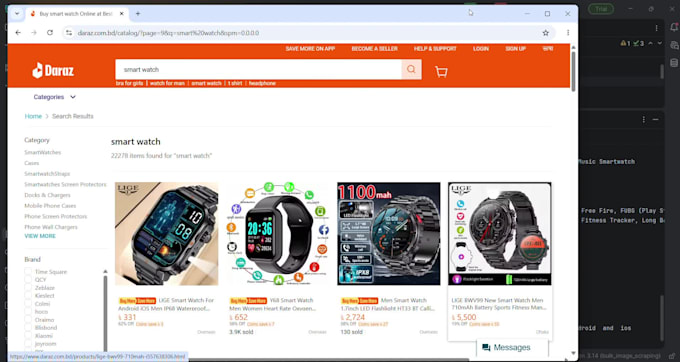Open the LIGE square smart watch thumbnail

point(167,234)
